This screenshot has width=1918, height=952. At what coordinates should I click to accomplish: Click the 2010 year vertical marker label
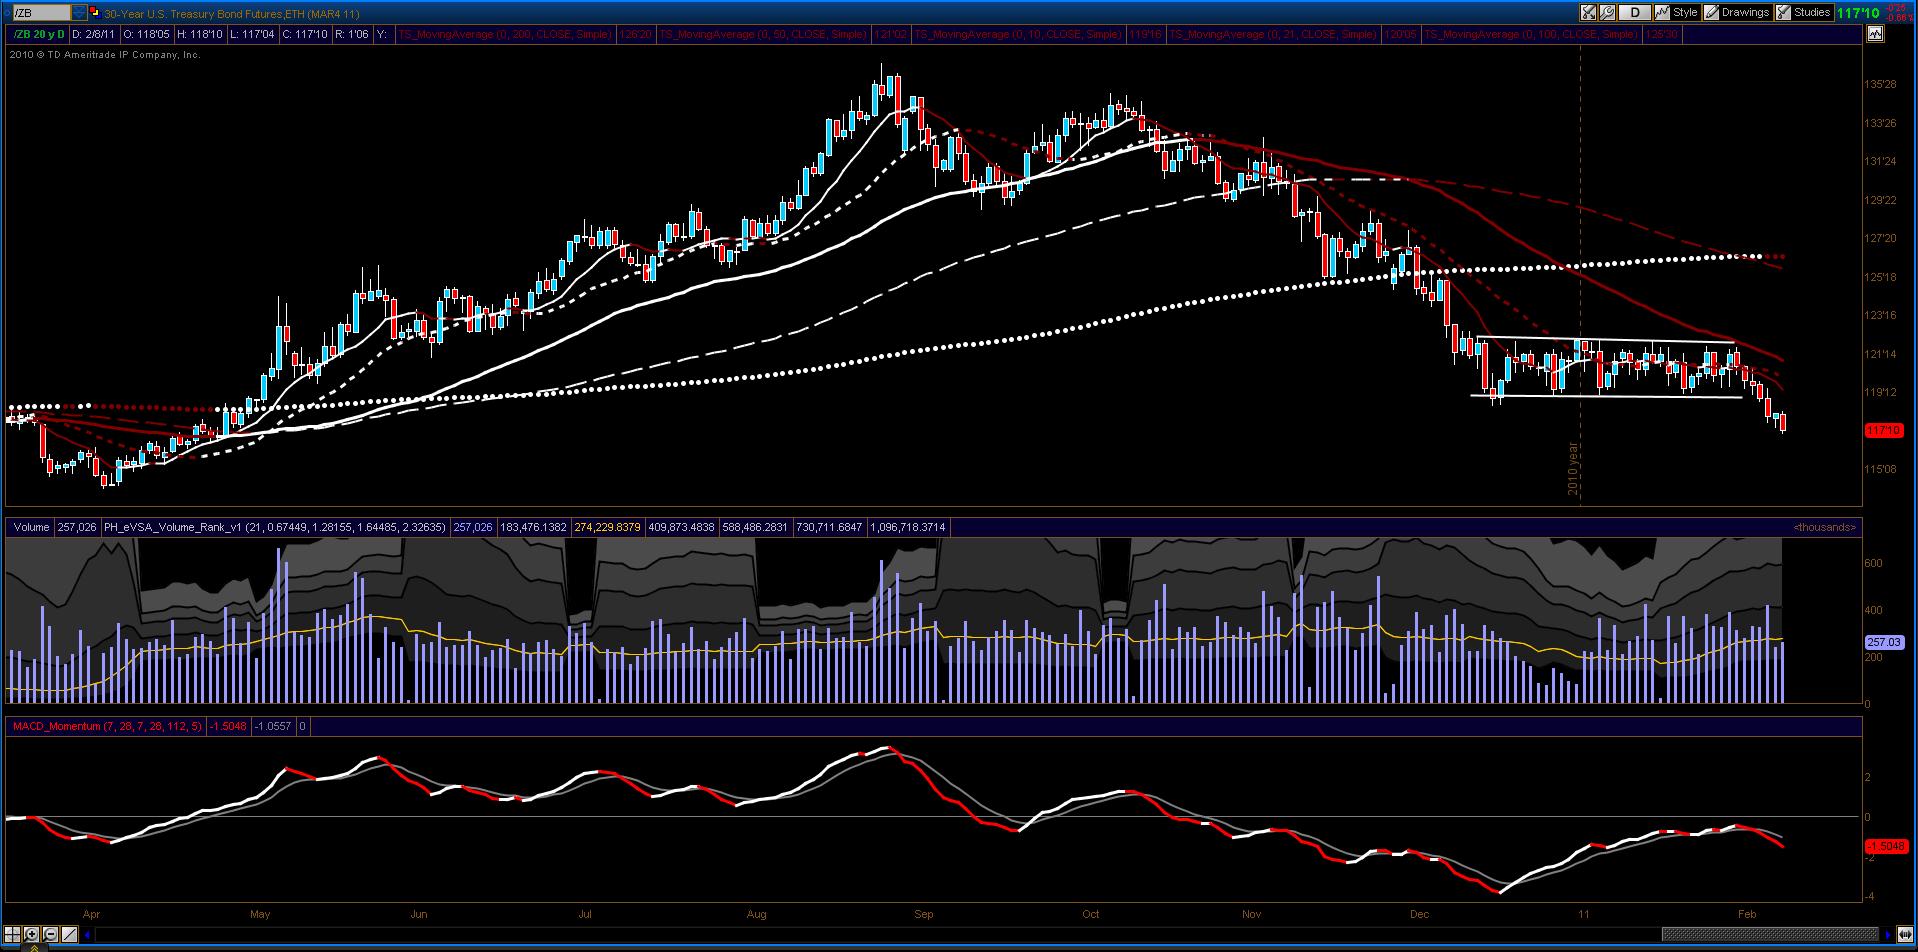[1573, 467]
